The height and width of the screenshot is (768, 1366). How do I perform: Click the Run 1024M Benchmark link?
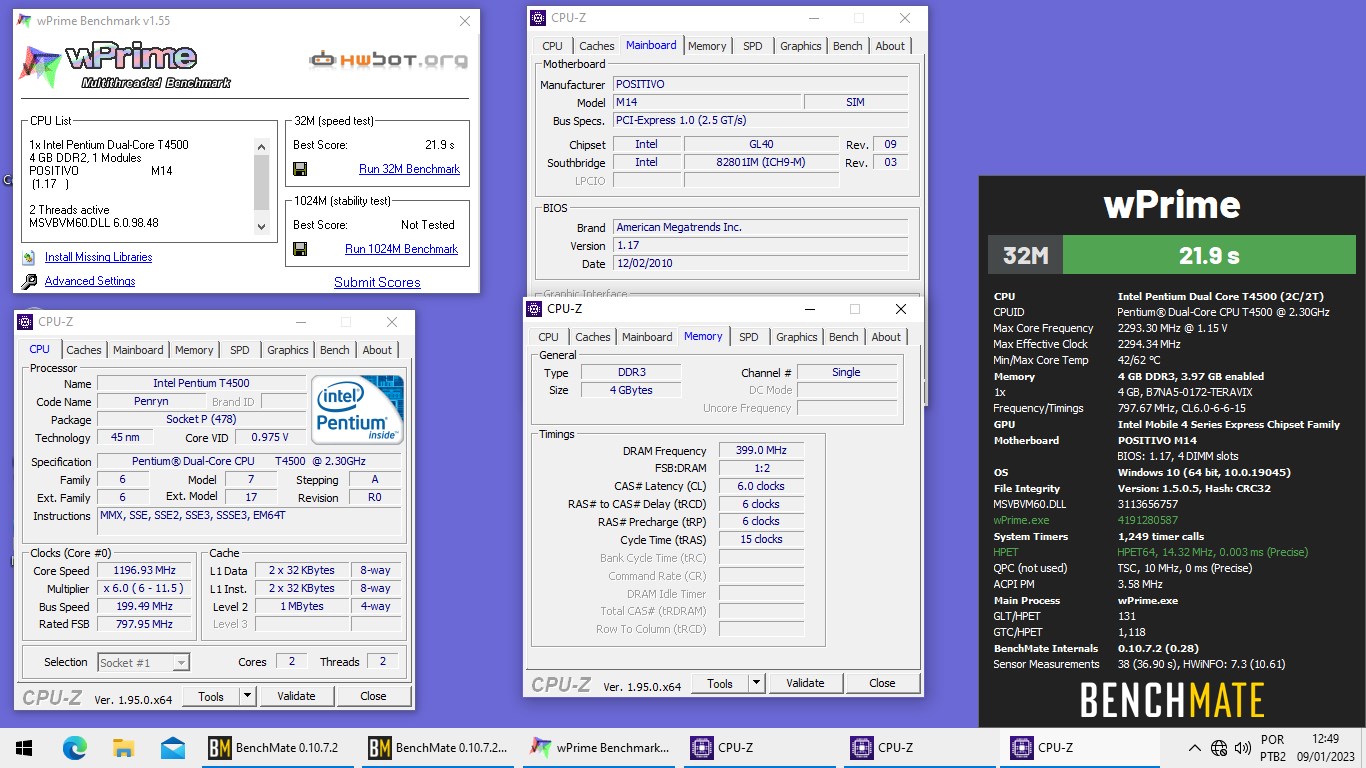[x=402, y=249]
